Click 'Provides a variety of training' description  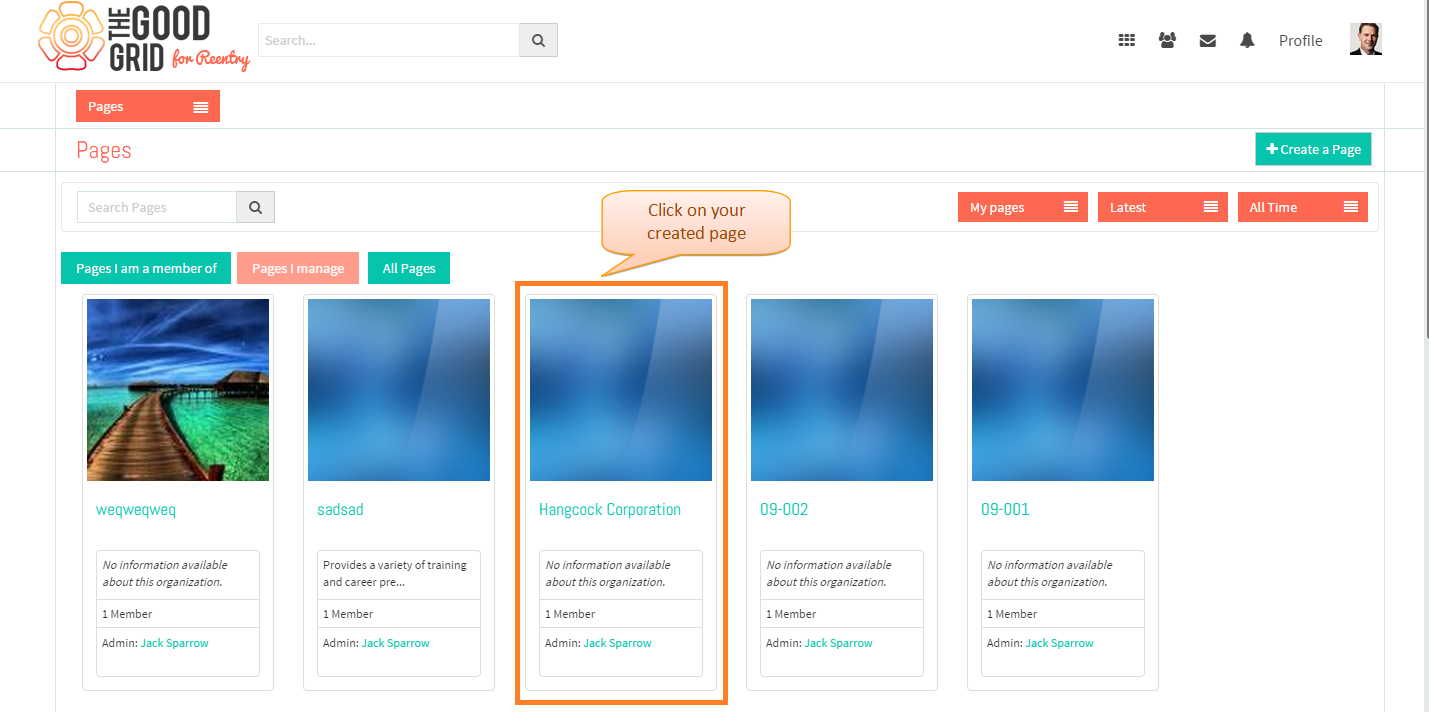click(x=395, y=573)
